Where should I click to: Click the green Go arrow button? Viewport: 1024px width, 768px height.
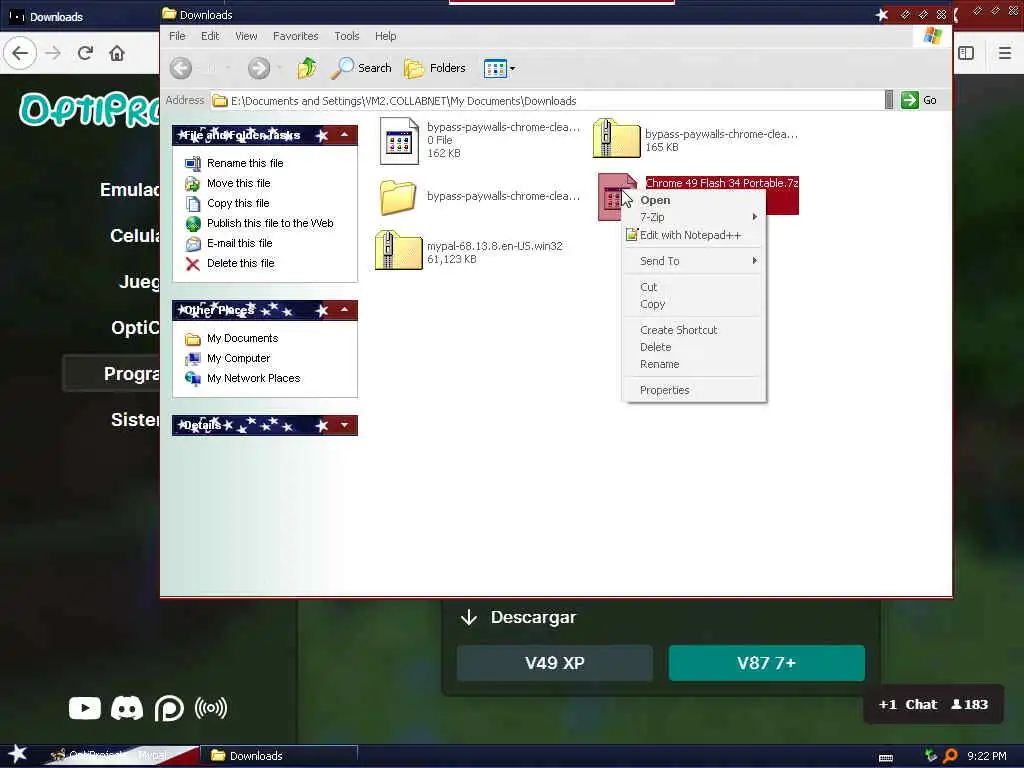pos(910,100)
